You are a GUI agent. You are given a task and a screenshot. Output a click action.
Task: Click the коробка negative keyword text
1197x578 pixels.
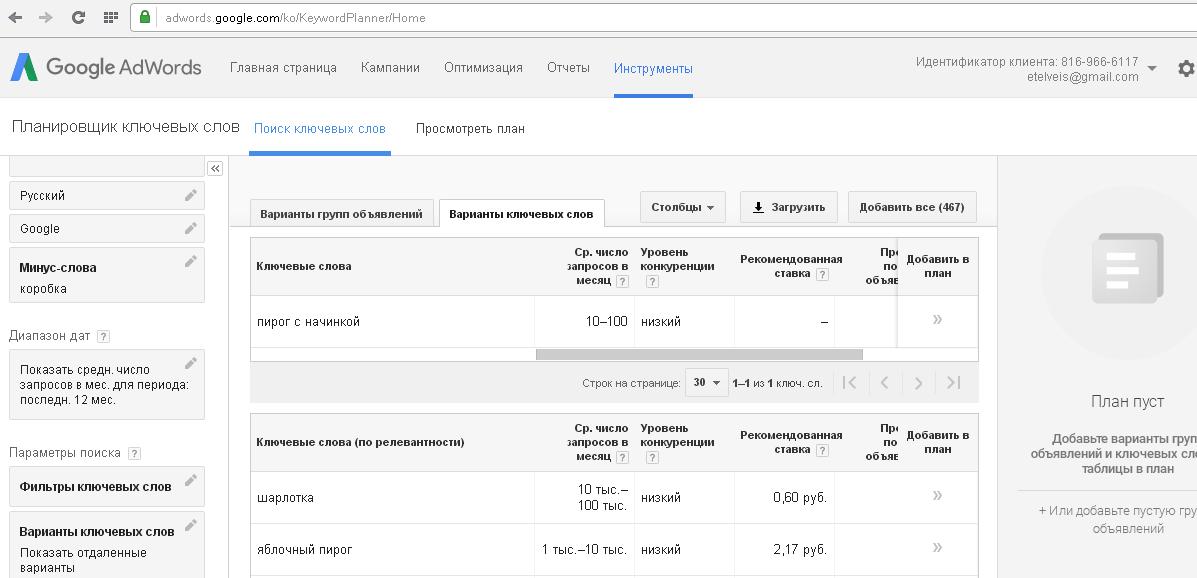tap(44, 289)
